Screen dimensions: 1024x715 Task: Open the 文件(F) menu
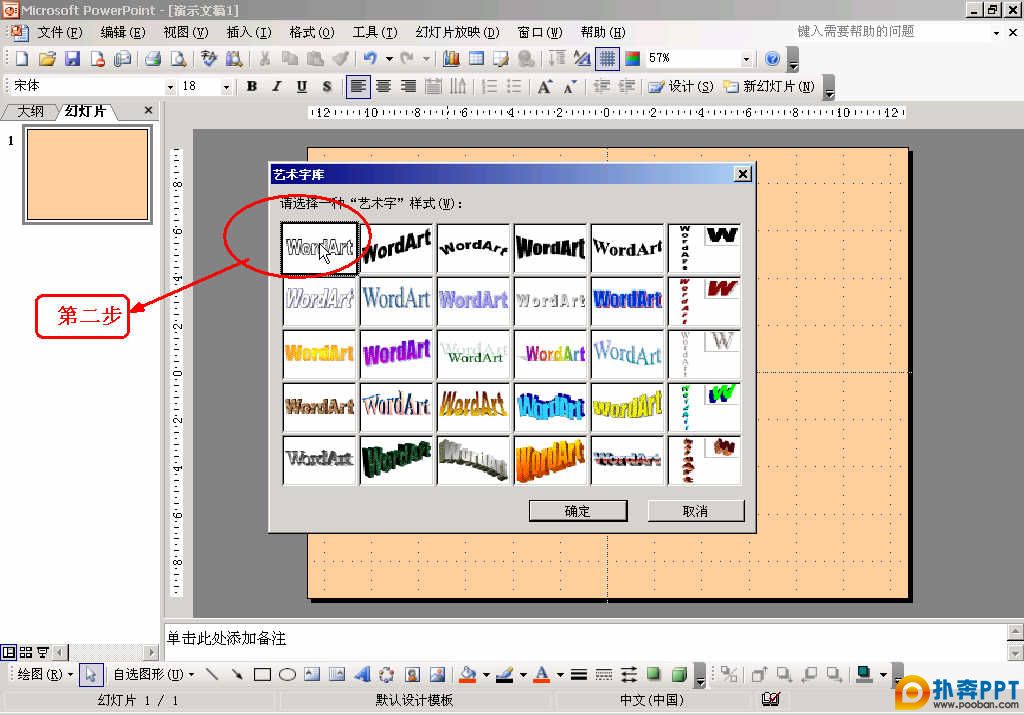tap(60, 32)
